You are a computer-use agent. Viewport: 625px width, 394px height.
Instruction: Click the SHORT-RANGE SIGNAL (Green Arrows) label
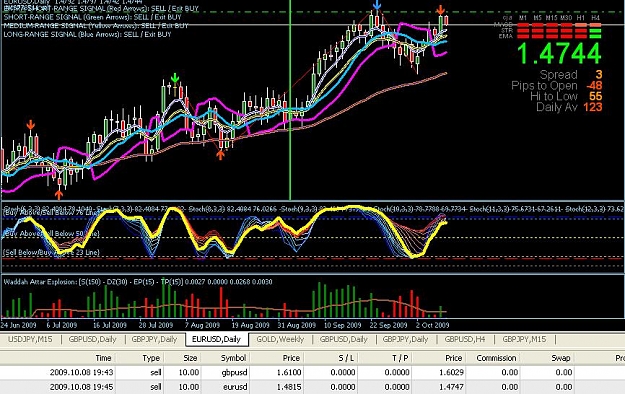(92, 17)
